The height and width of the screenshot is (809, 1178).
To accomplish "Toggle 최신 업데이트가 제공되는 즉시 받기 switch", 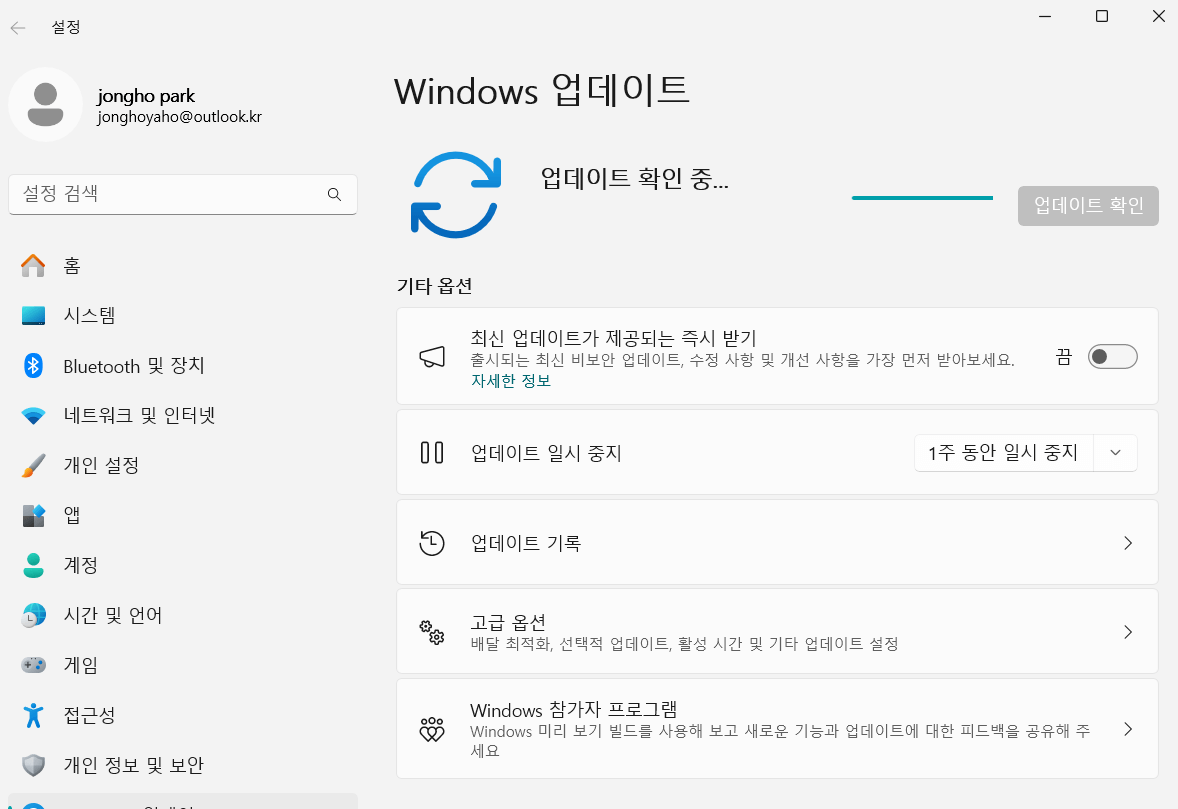I will click(1113, 357).
